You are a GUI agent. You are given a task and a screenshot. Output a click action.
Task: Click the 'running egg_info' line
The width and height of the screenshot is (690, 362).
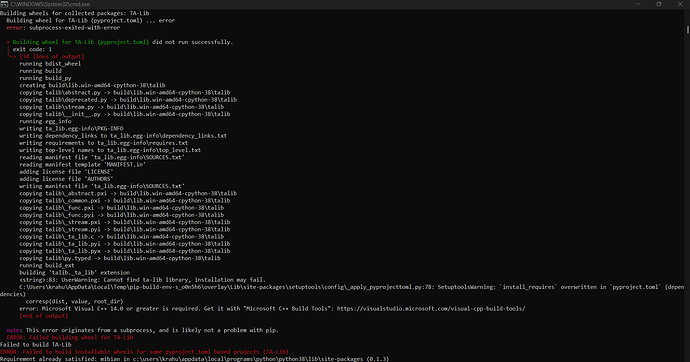pos(45,121)
